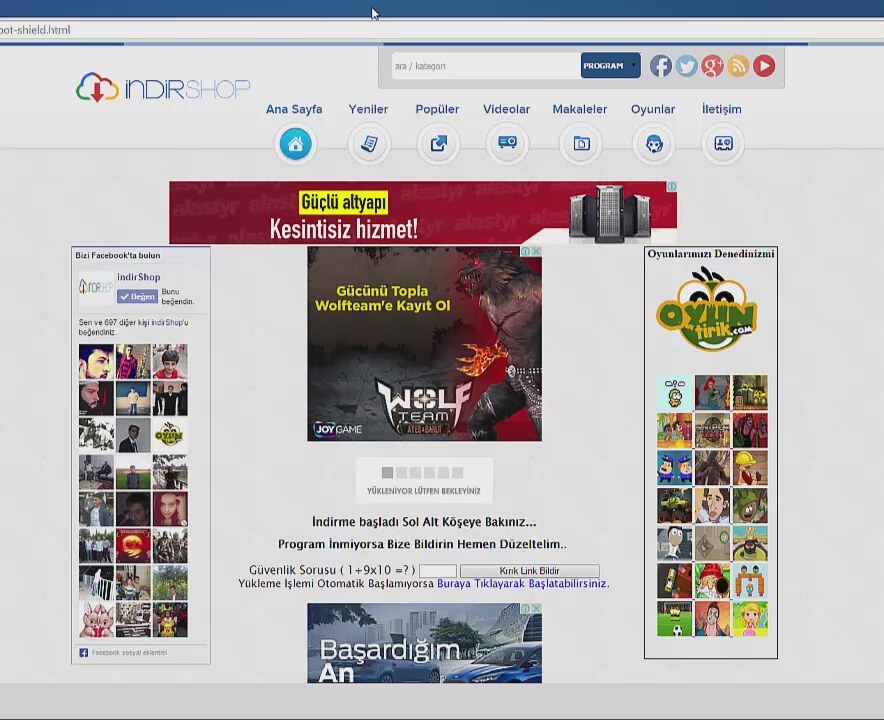This screenshot has width=884, height=720.
Task: Click the Oyunlarımızı Denedinizmi heading
Action: pos(711,254)
